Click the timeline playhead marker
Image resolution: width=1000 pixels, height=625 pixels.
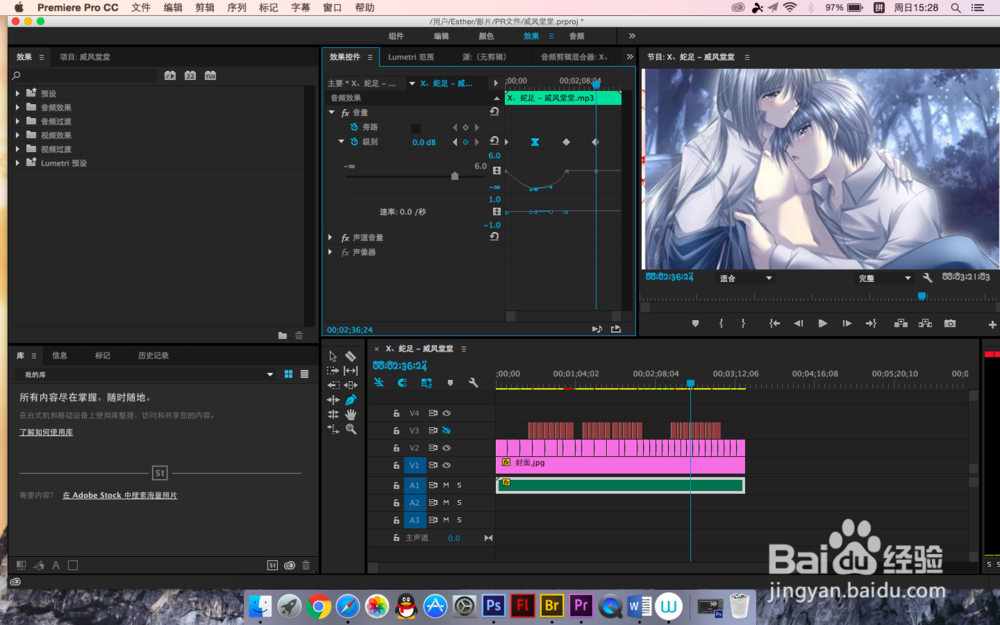pyautogui.click(x=690, y=383)
